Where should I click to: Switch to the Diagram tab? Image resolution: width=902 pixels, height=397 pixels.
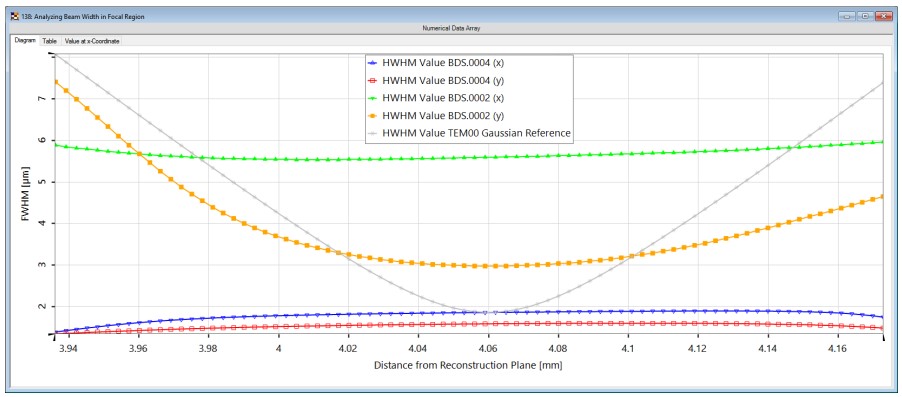pos(25,41)
